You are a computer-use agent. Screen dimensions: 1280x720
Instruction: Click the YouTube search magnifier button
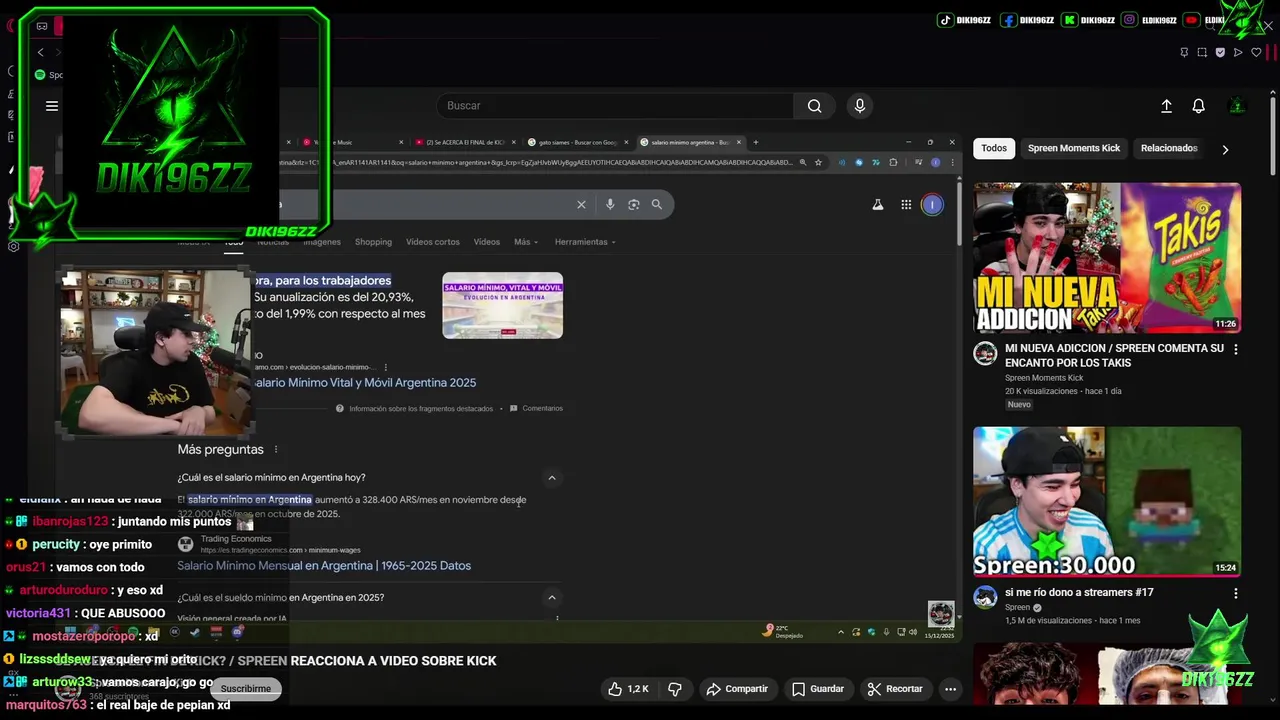tap(815, 106)
